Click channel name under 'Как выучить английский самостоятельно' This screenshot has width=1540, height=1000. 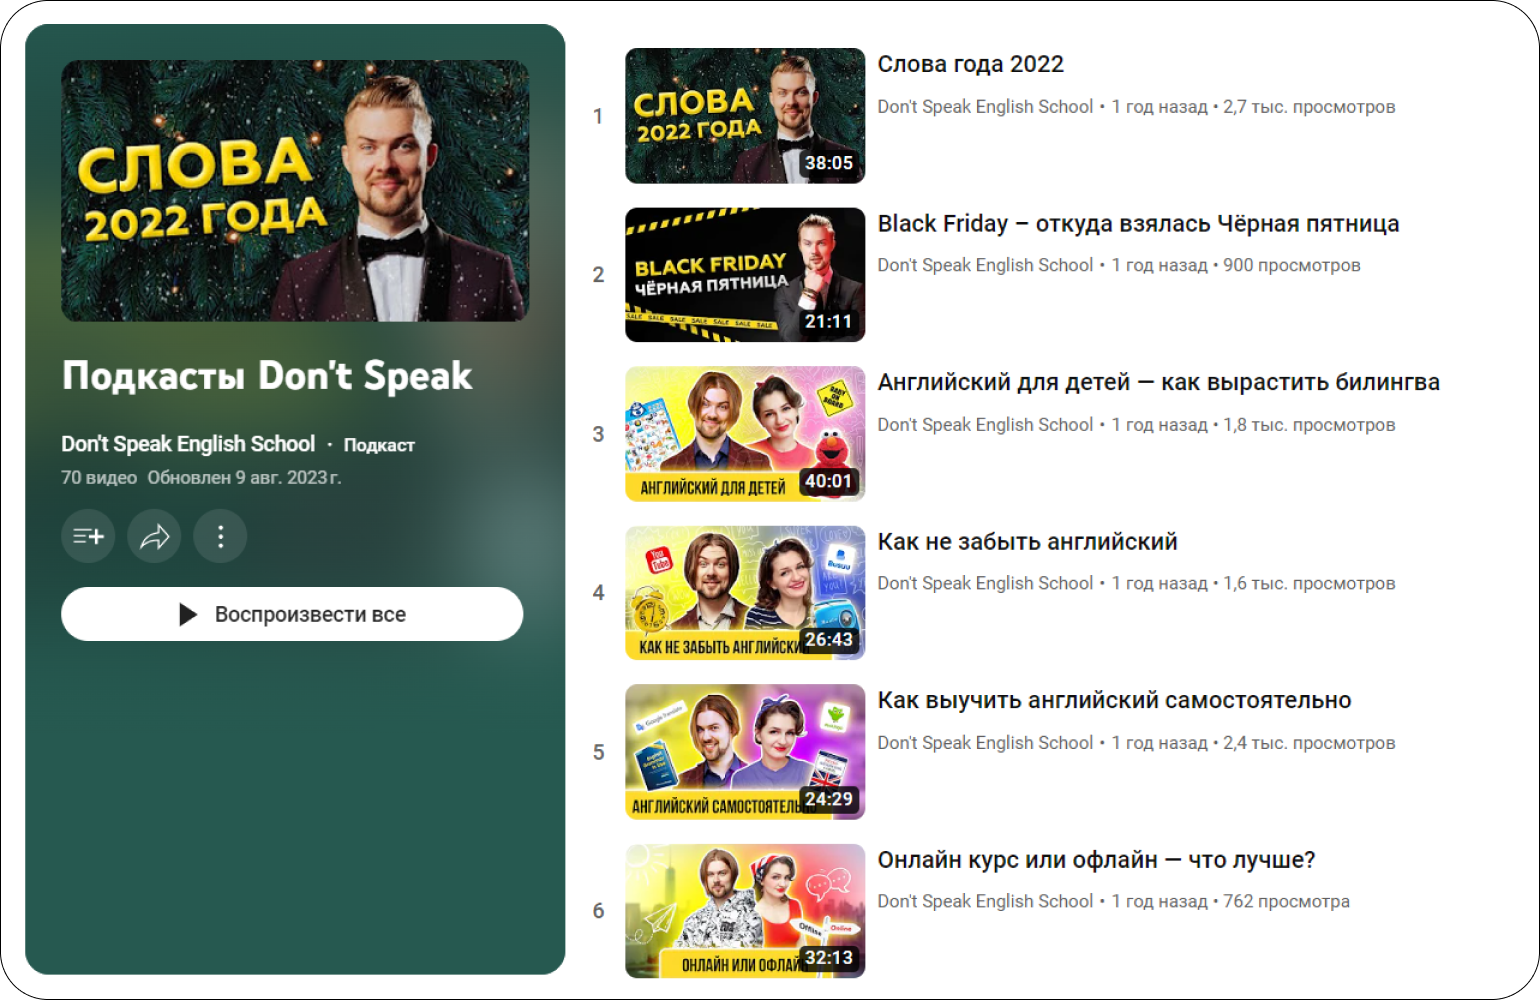[985, 743]
